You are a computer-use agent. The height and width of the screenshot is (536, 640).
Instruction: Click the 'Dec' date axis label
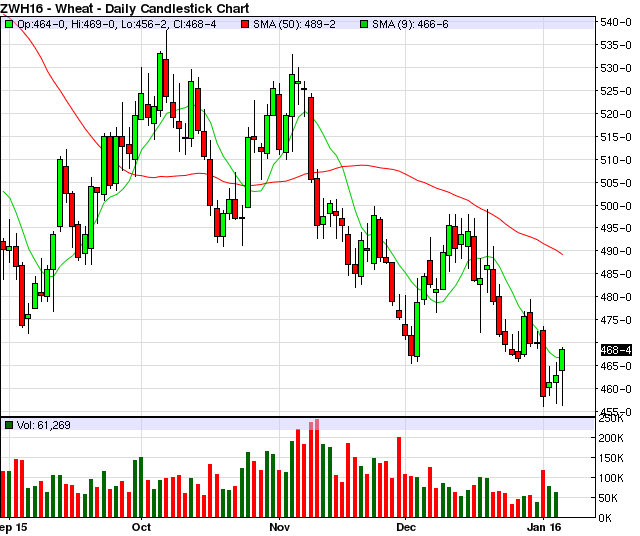pos(406,527)
